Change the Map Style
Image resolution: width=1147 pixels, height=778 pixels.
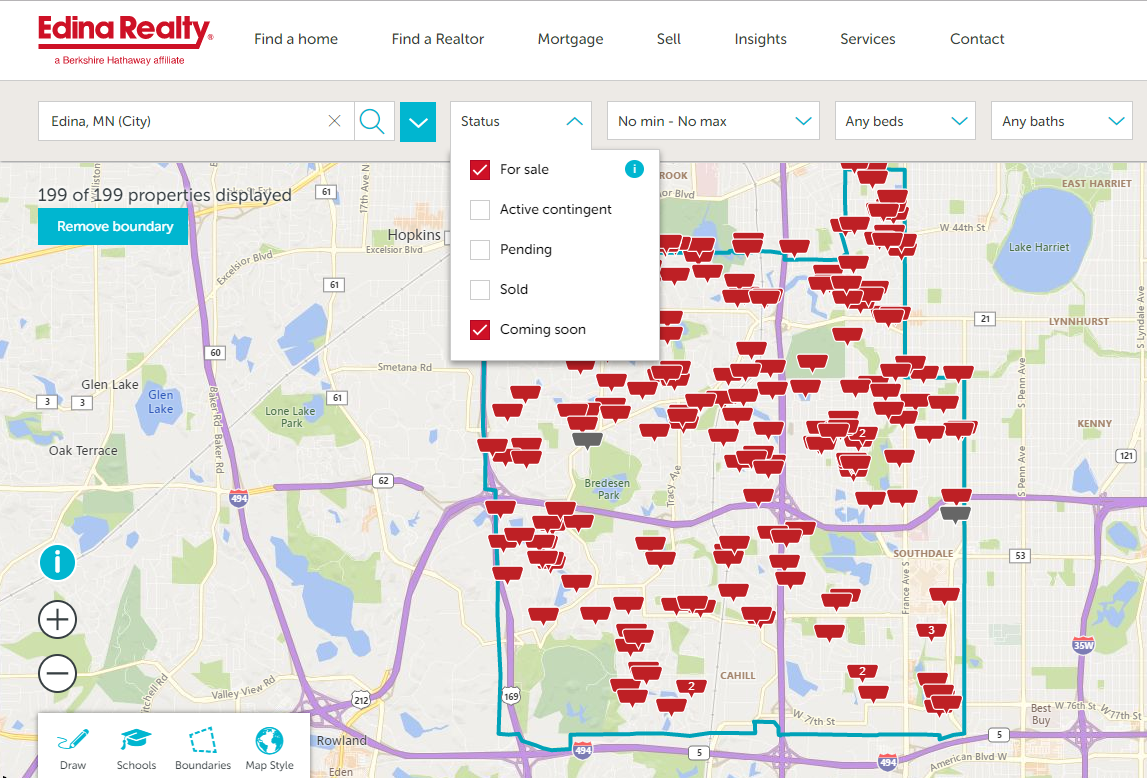point(269,747)
